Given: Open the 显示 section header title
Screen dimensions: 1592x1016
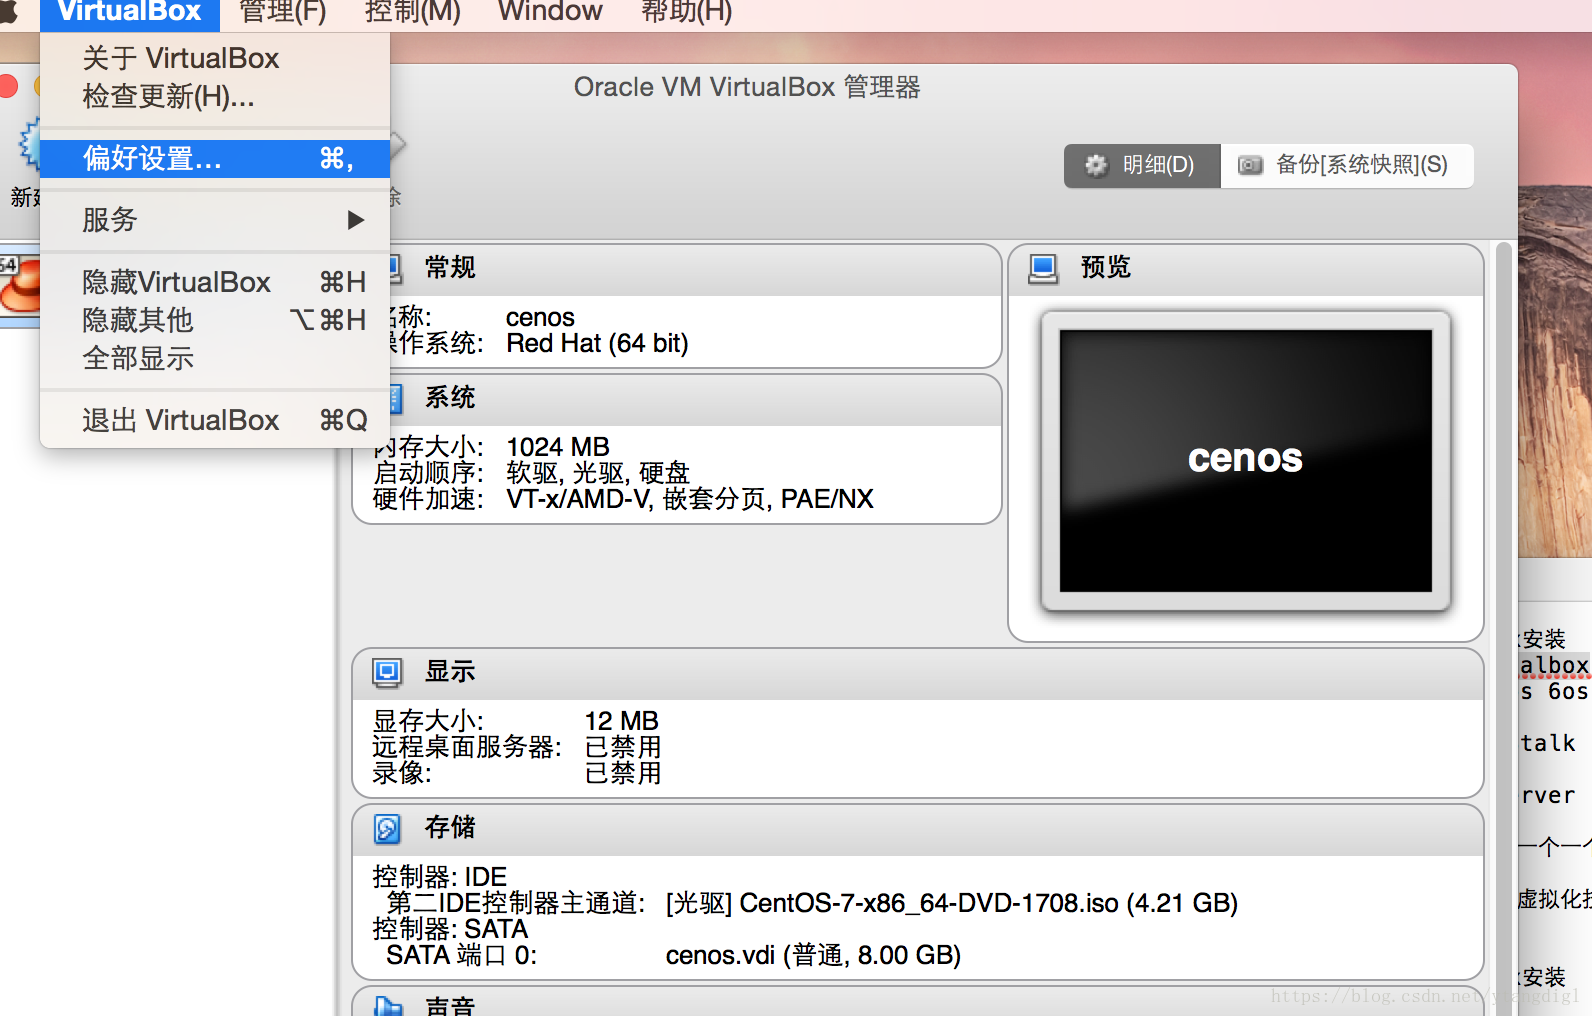Looking at the screenshot, I should coord(450,671).
